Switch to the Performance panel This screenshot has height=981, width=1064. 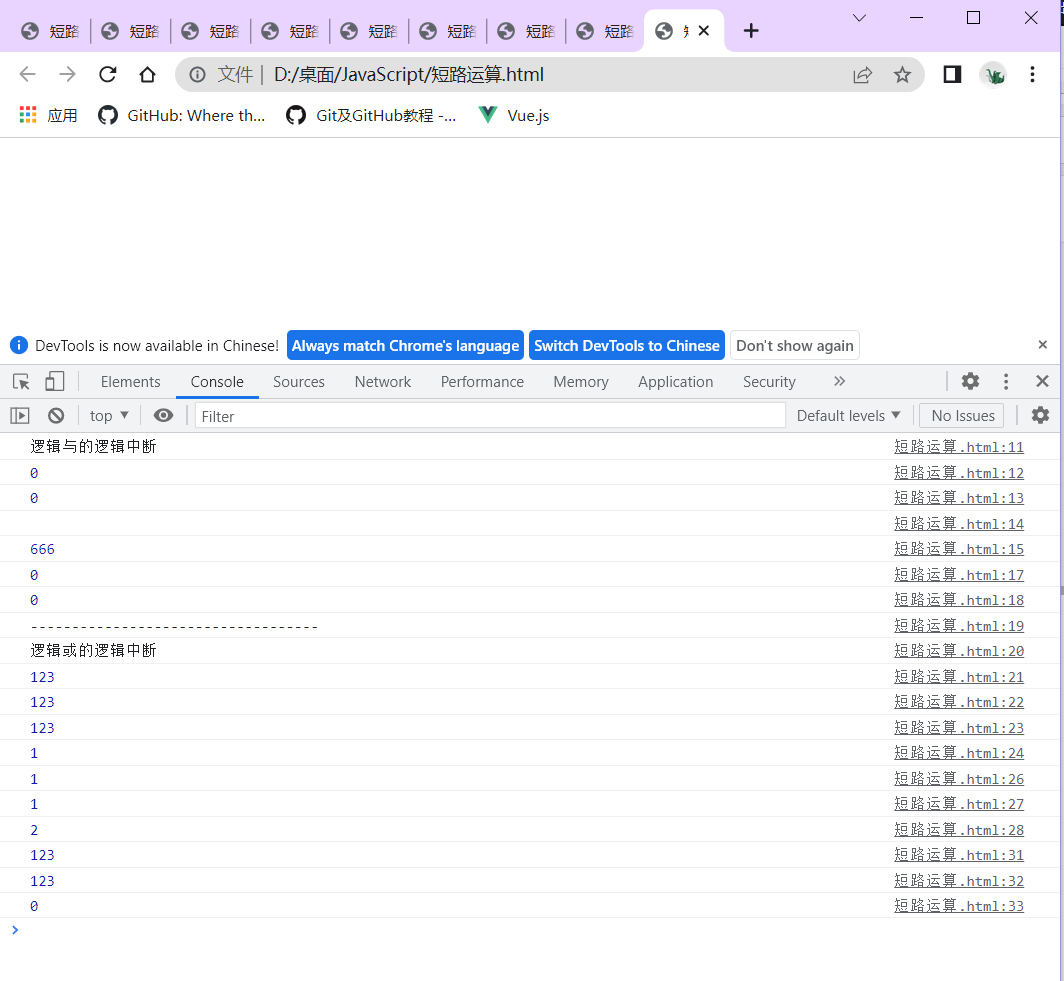tap(482, 382)
